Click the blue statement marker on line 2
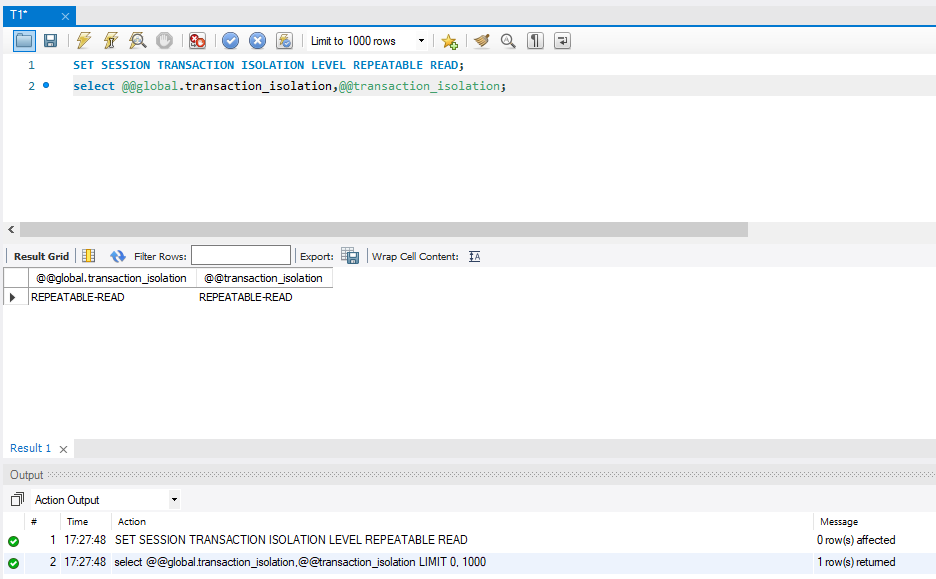The image size is (936, 579). tap(46, 85)
